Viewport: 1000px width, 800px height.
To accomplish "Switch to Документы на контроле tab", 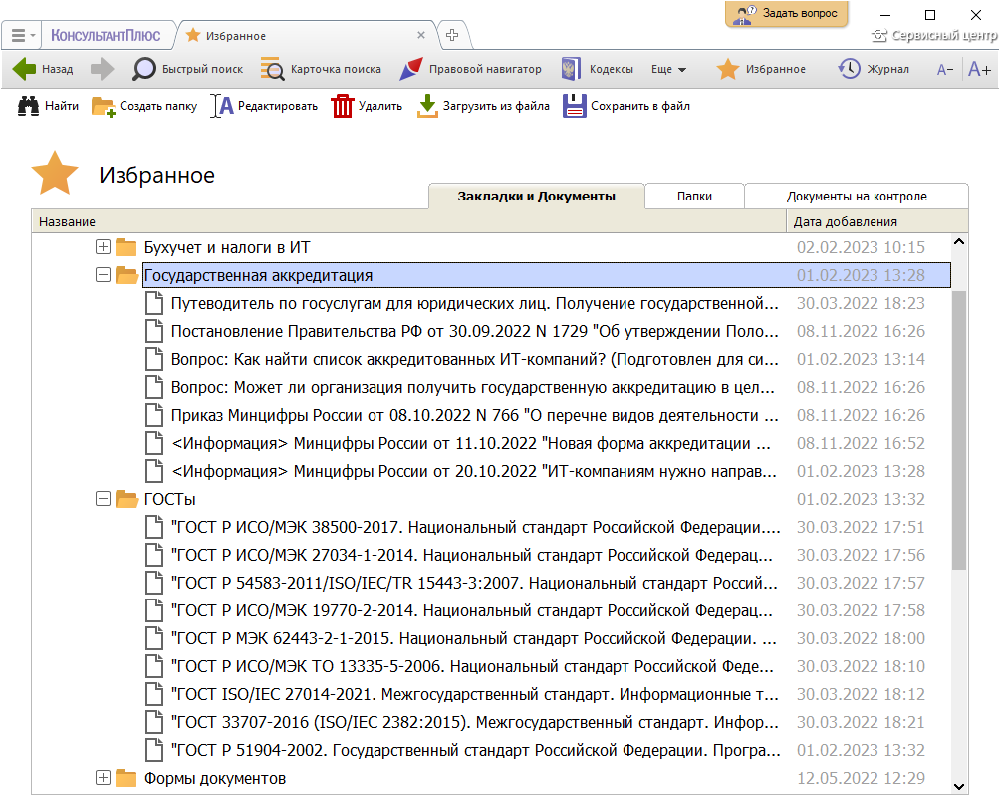I will click(856, 196).
